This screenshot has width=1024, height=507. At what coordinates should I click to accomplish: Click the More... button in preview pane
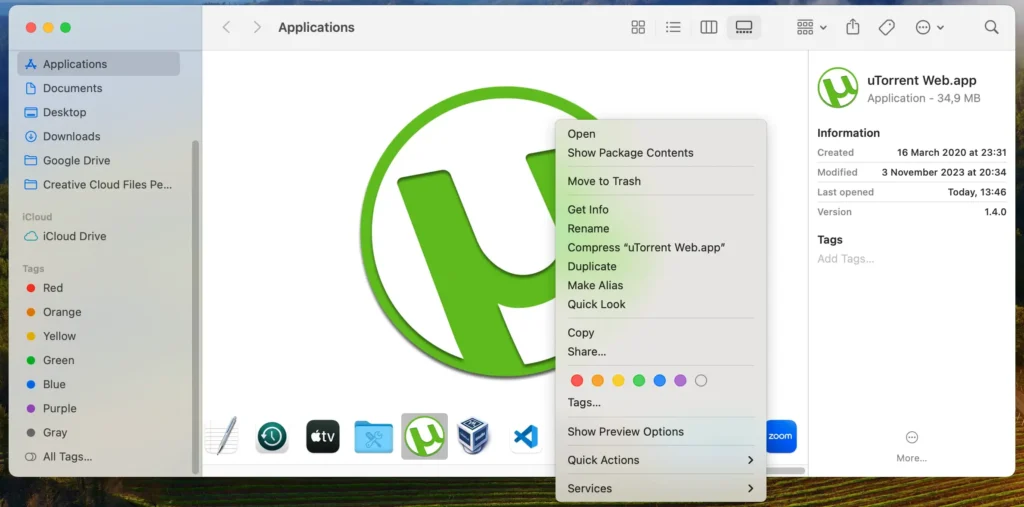pyautogui.click(x=912, y=446)
